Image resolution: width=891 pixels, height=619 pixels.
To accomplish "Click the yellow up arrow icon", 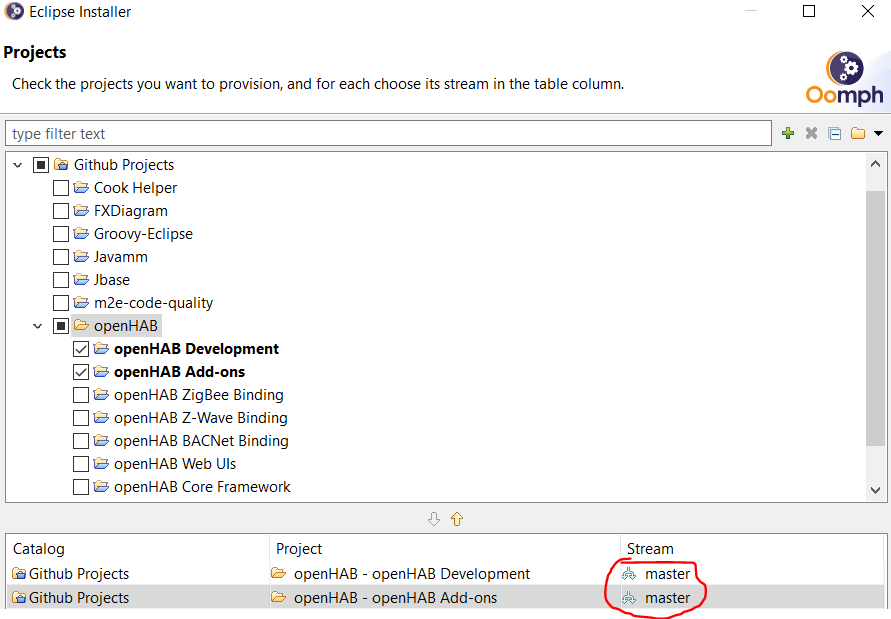I will point(457,519).
